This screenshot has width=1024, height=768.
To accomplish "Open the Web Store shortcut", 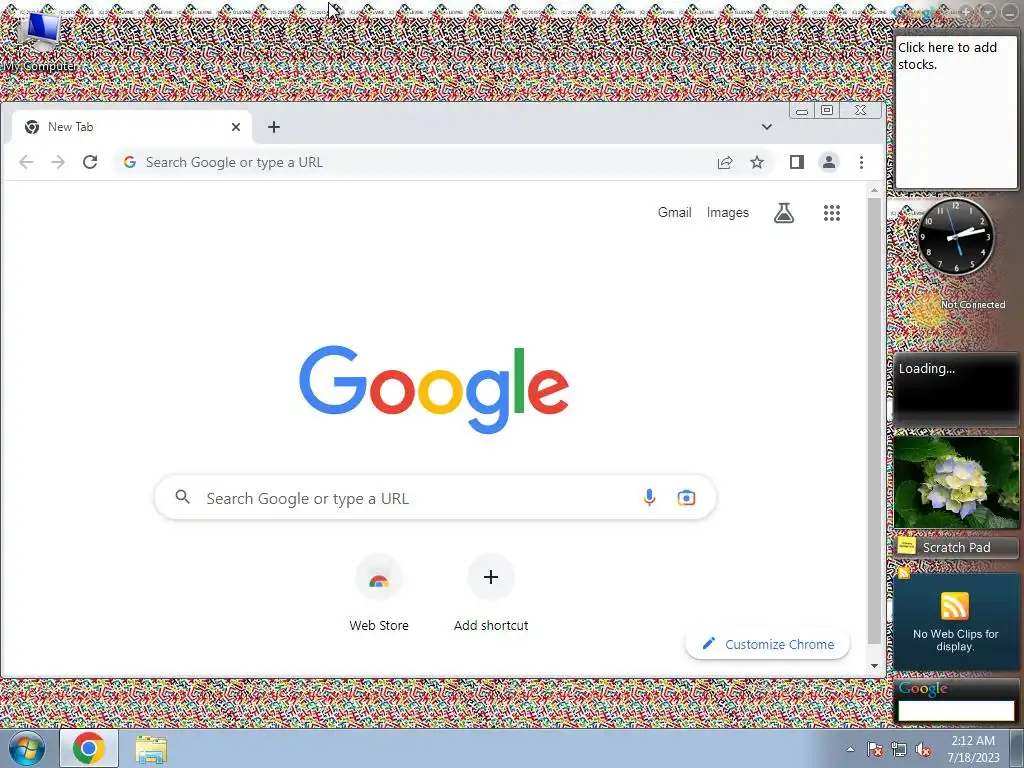I will click(379, 593).
